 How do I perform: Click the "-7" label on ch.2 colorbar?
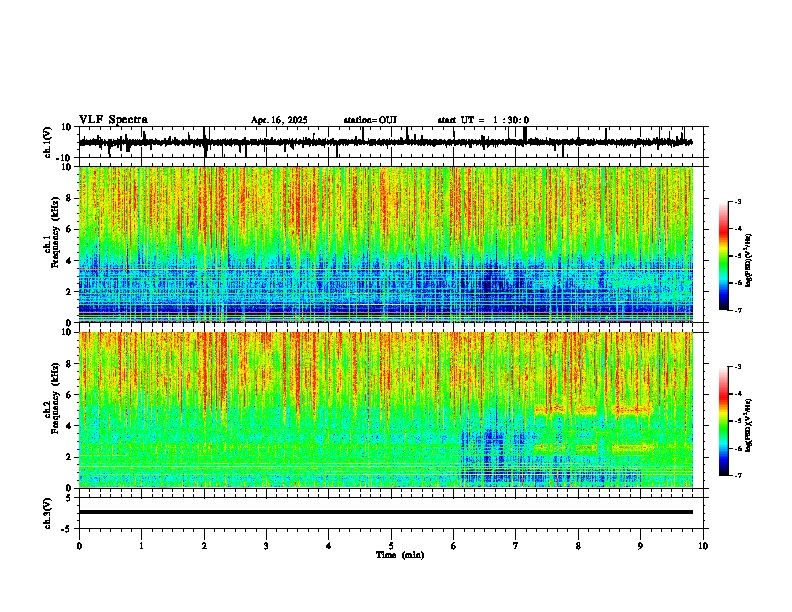(737, 475)
